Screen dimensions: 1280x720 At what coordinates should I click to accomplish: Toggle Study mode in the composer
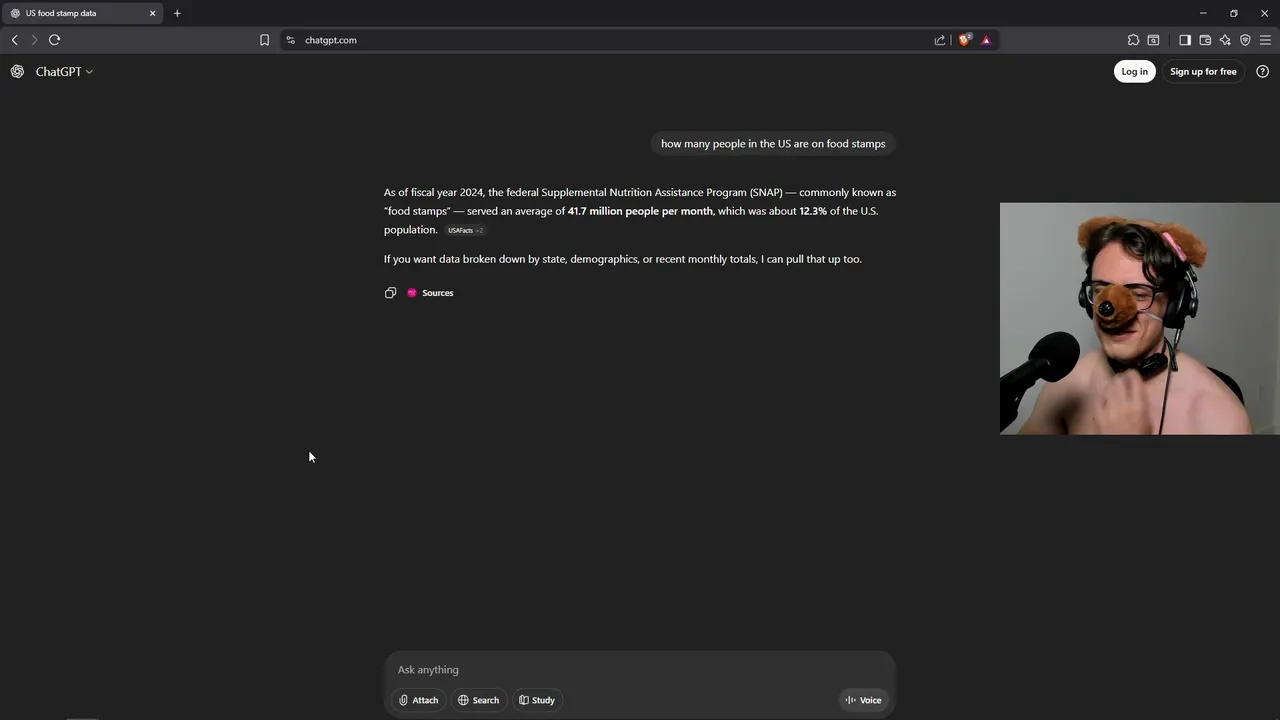pyautogui.click(x=537, y=700)
